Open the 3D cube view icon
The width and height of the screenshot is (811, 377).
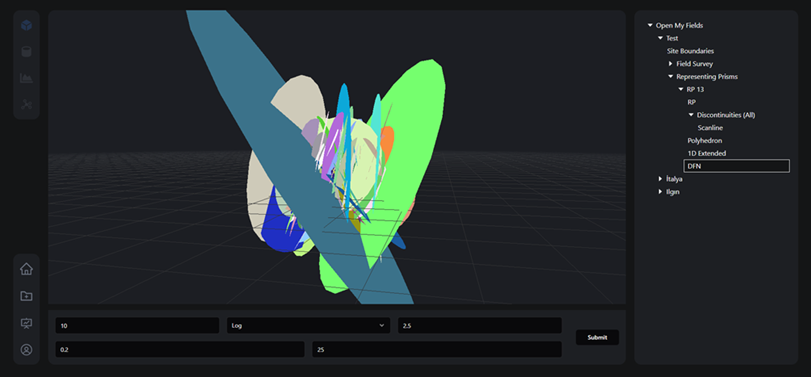pyautogui.click(x=26, y=25)
